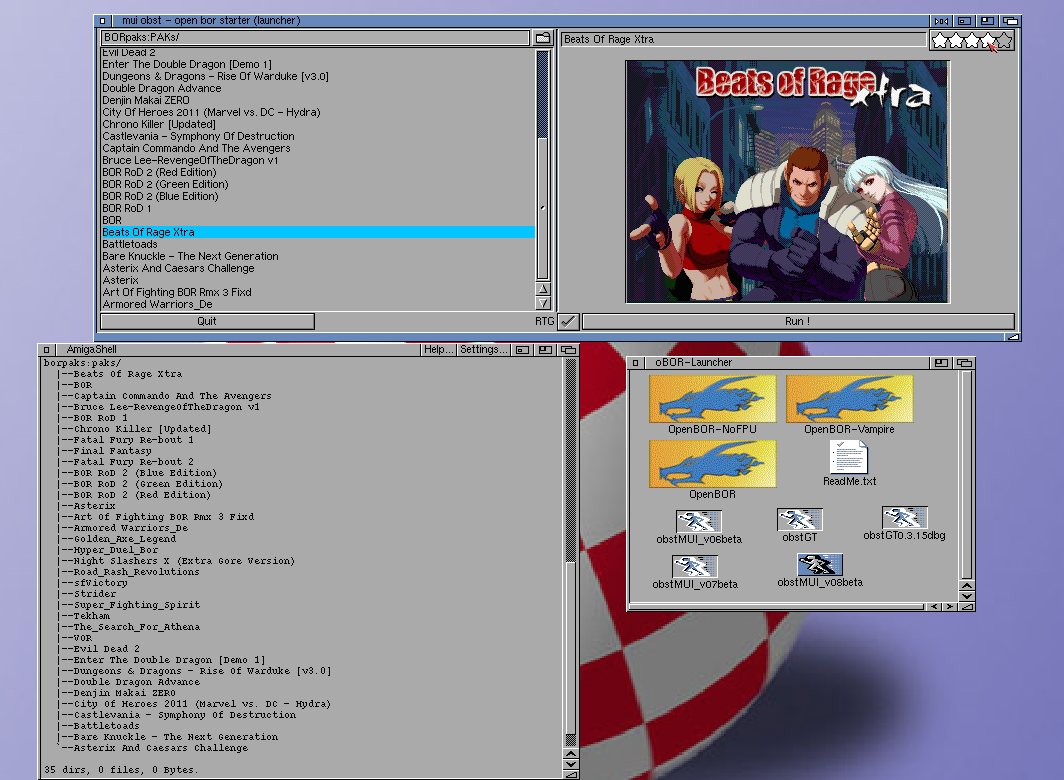The image size is (1064, 780).
Task: Open the folder requester next to BORpaks path
Action: 543,38
